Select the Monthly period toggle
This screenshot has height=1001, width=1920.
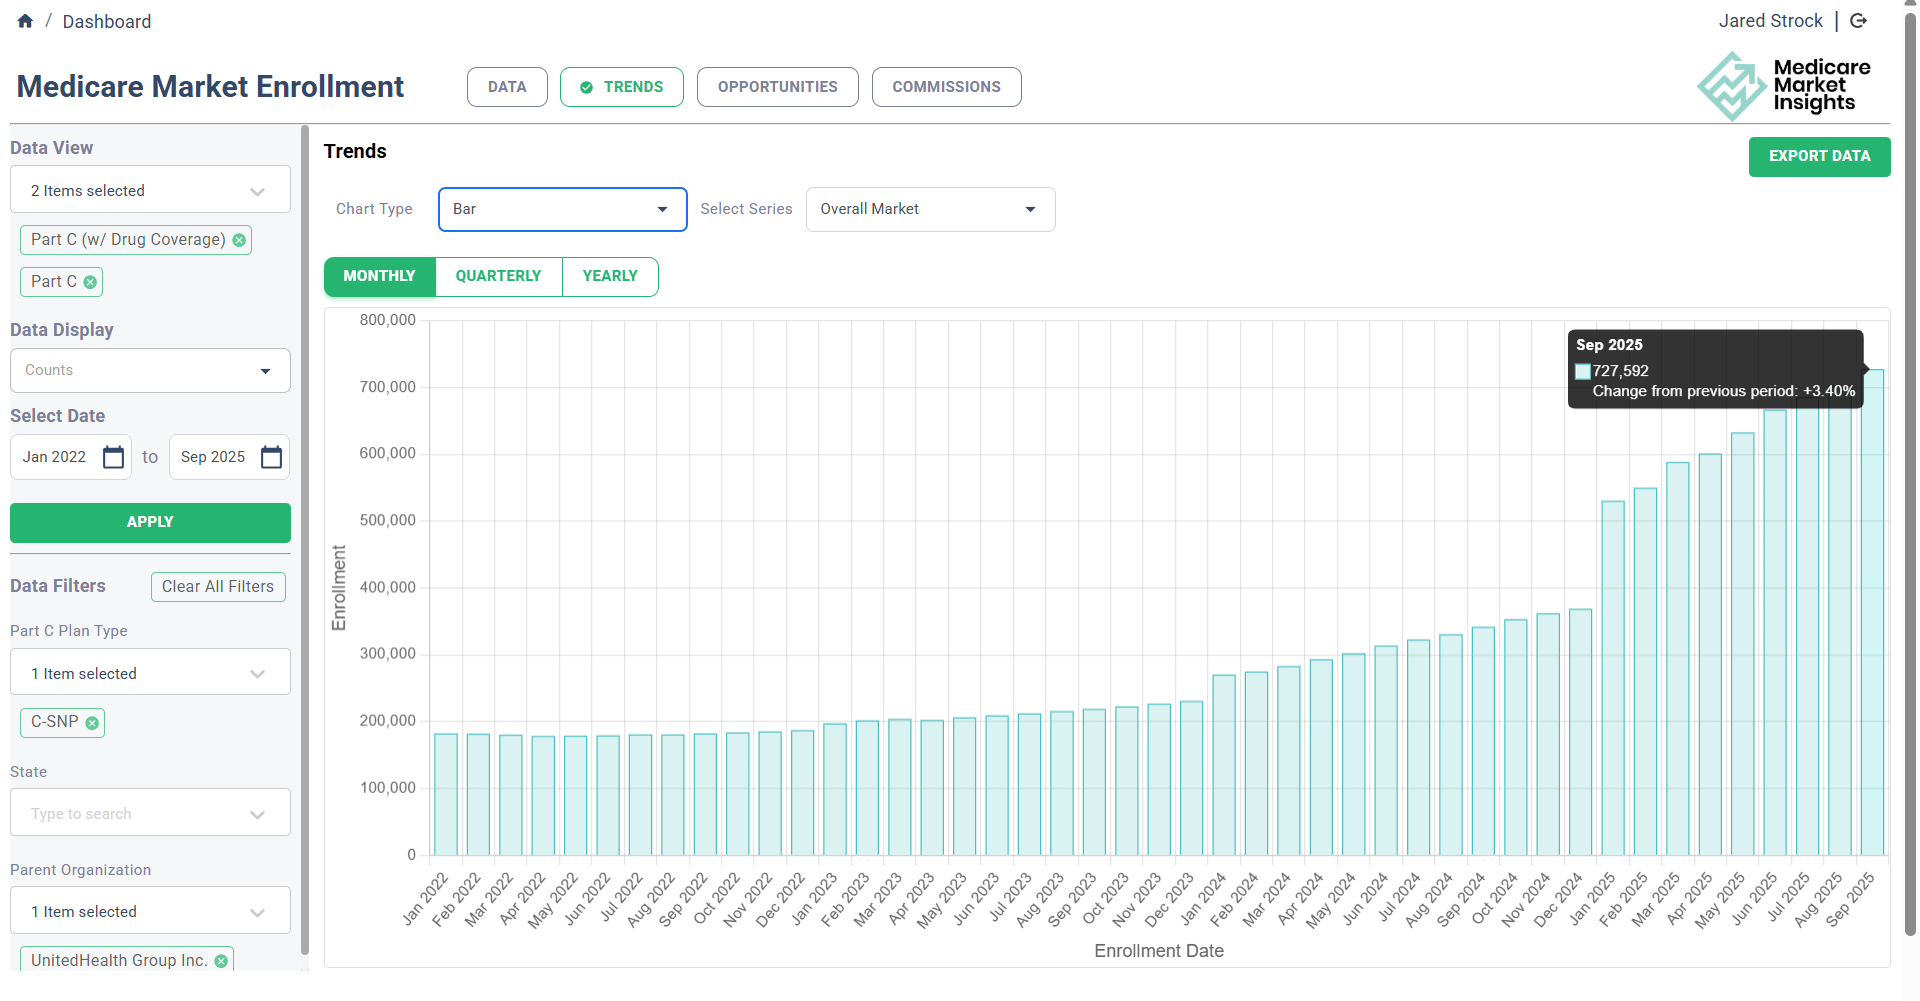tap(379, 276)
